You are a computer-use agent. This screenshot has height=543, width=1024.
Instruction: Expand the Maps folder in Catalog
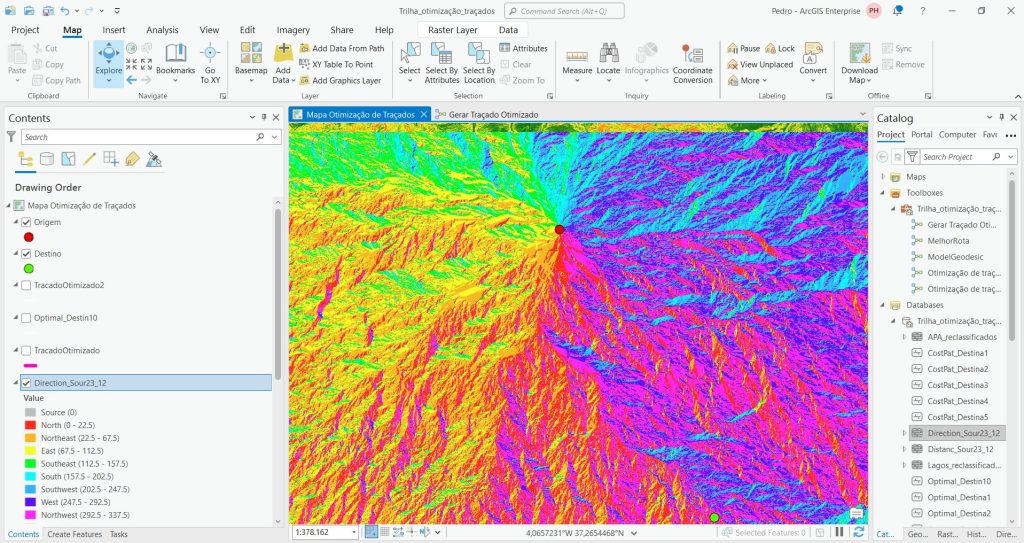[883, 177]
